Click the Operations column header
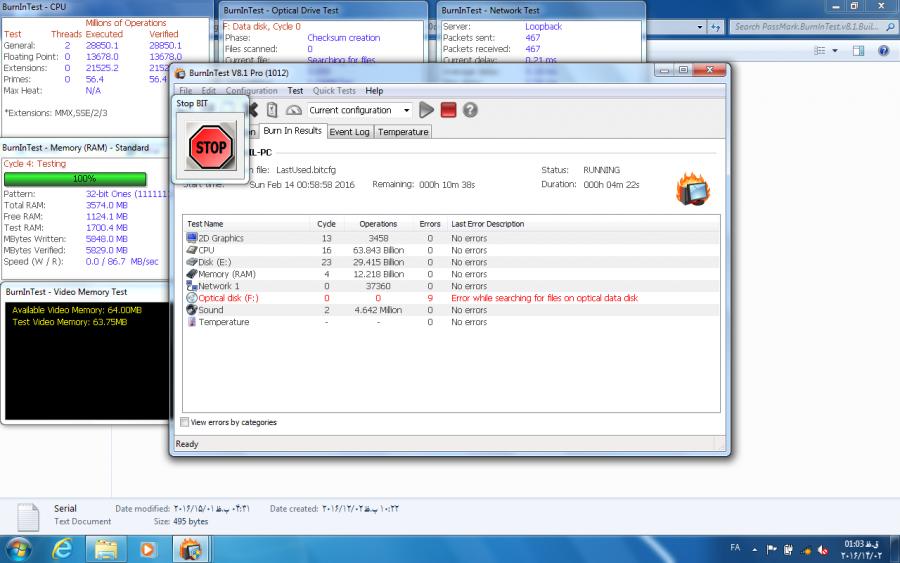 pyautogui.click(x=378, y=224)
